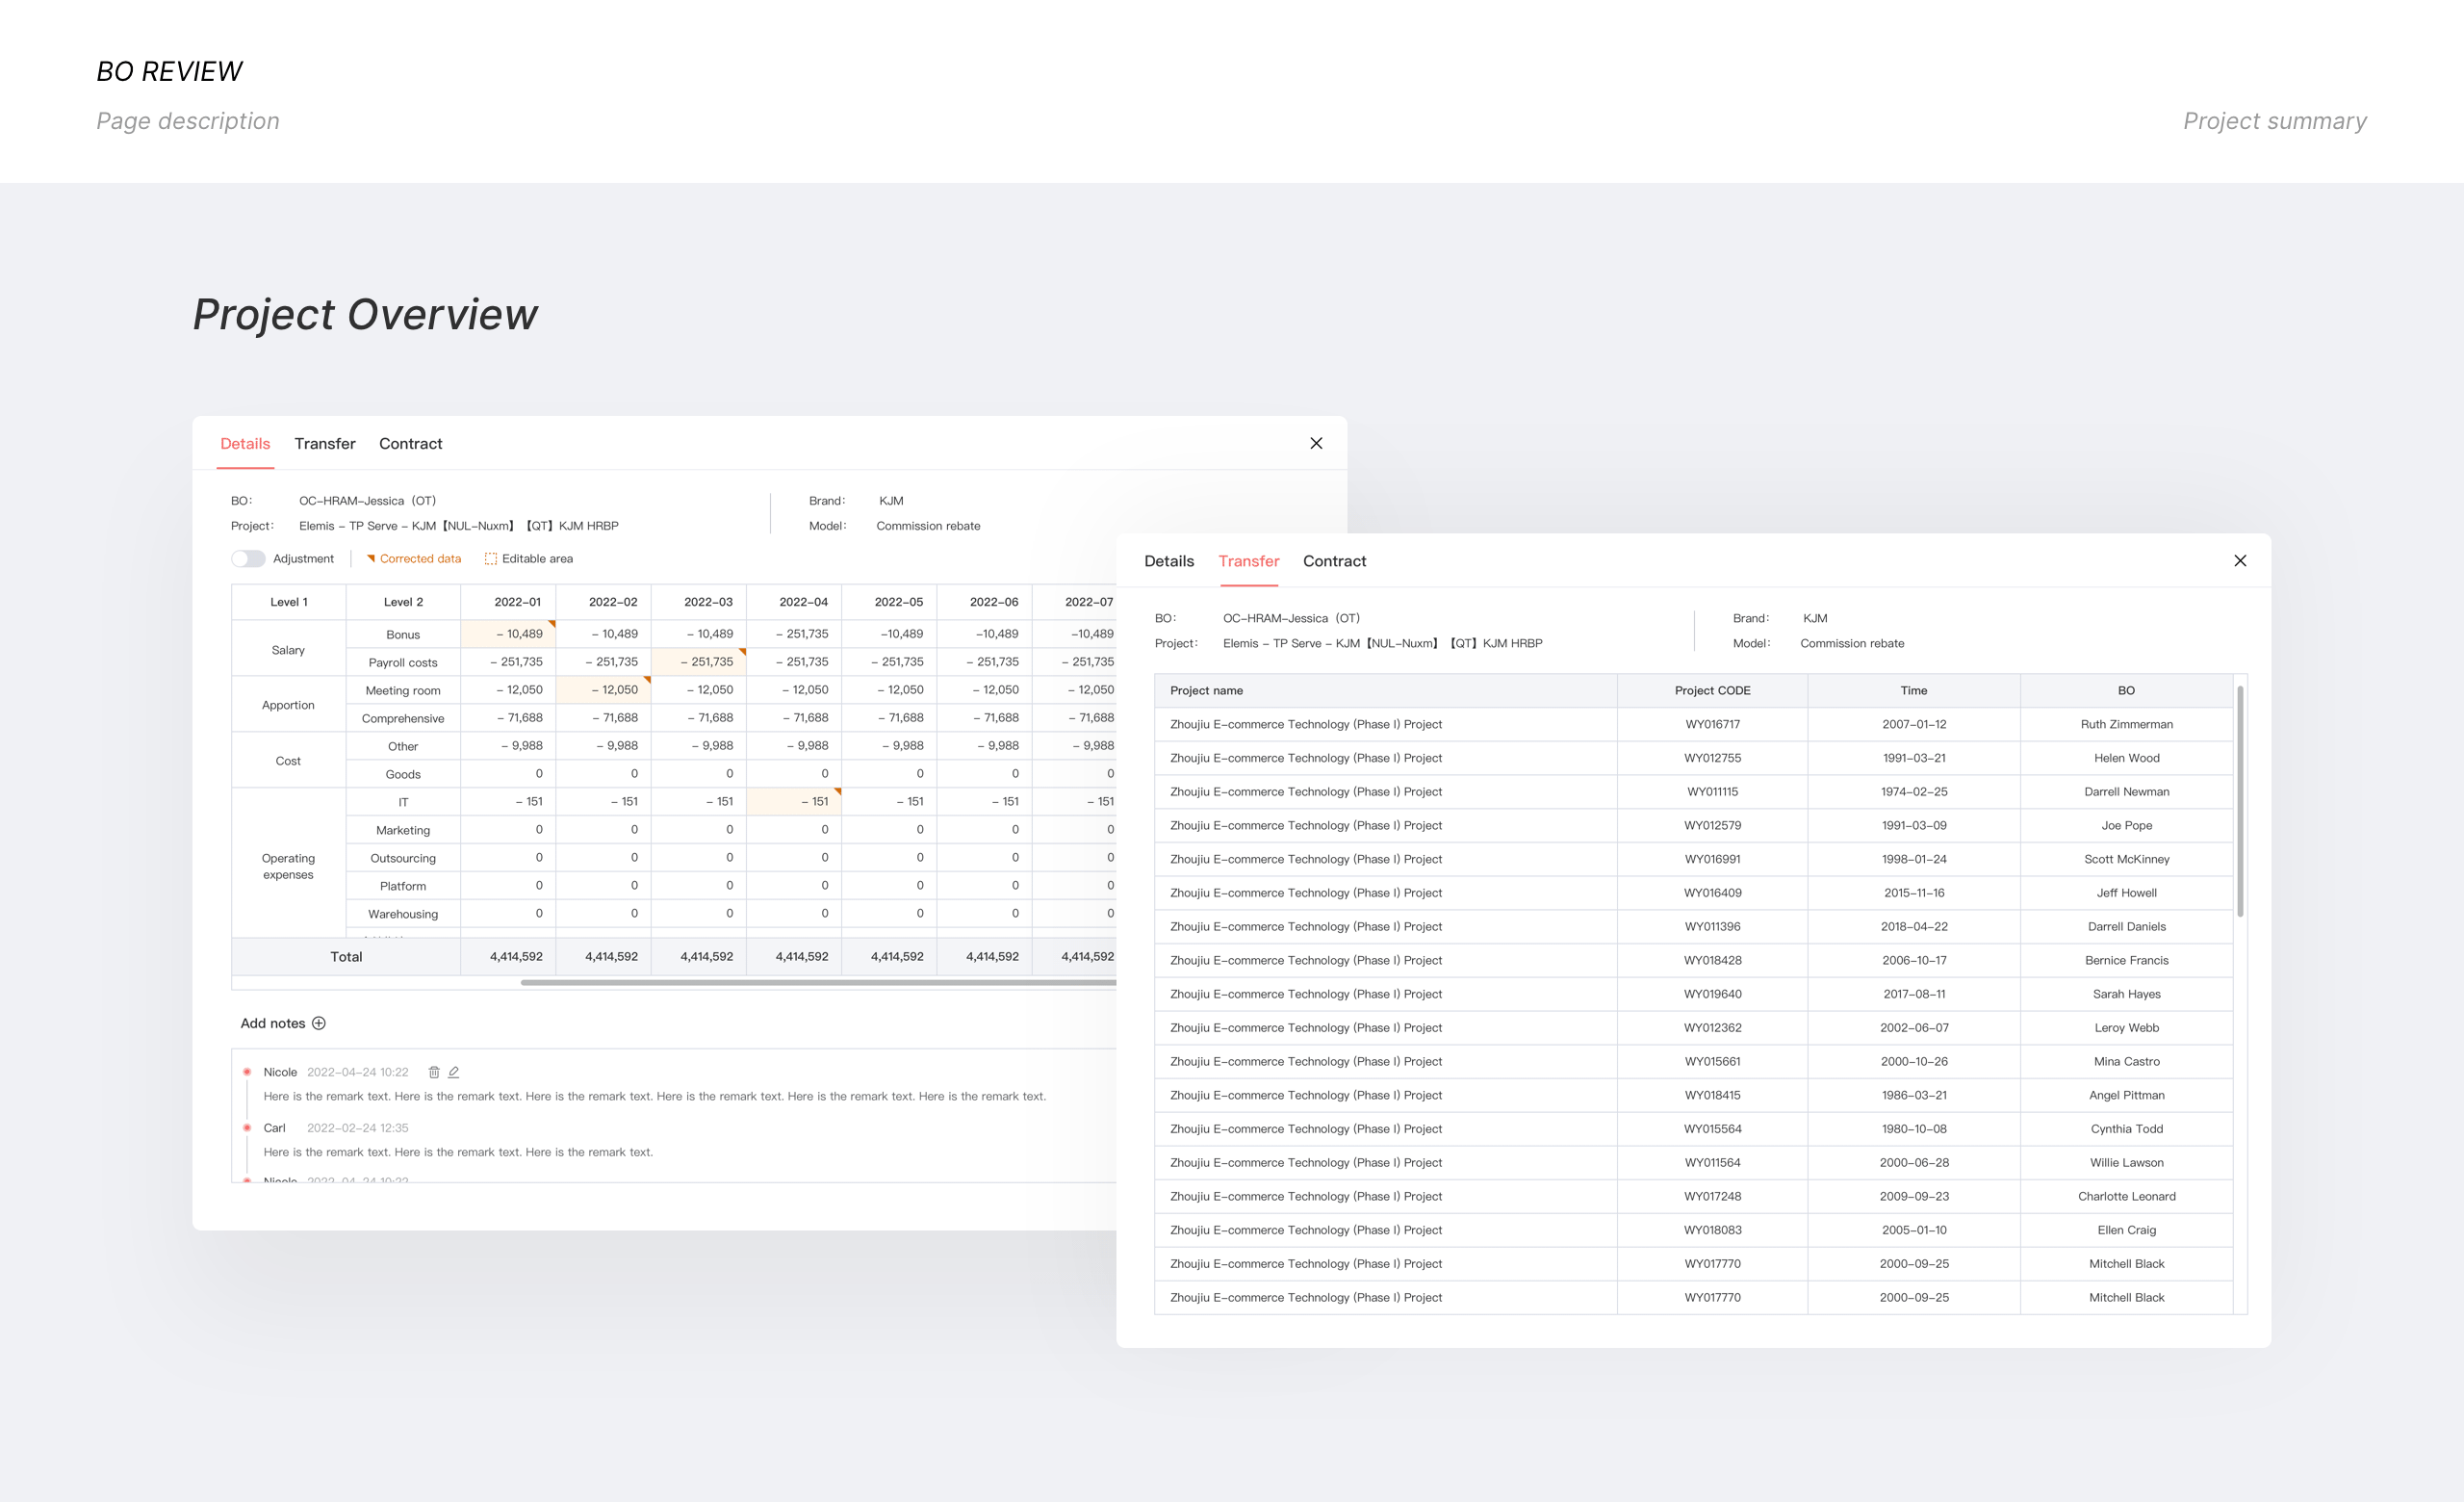This screenshot has width=2464, height=1502.
Task: Close the front Transfer window with X
Action: [x=2240, y=561]
